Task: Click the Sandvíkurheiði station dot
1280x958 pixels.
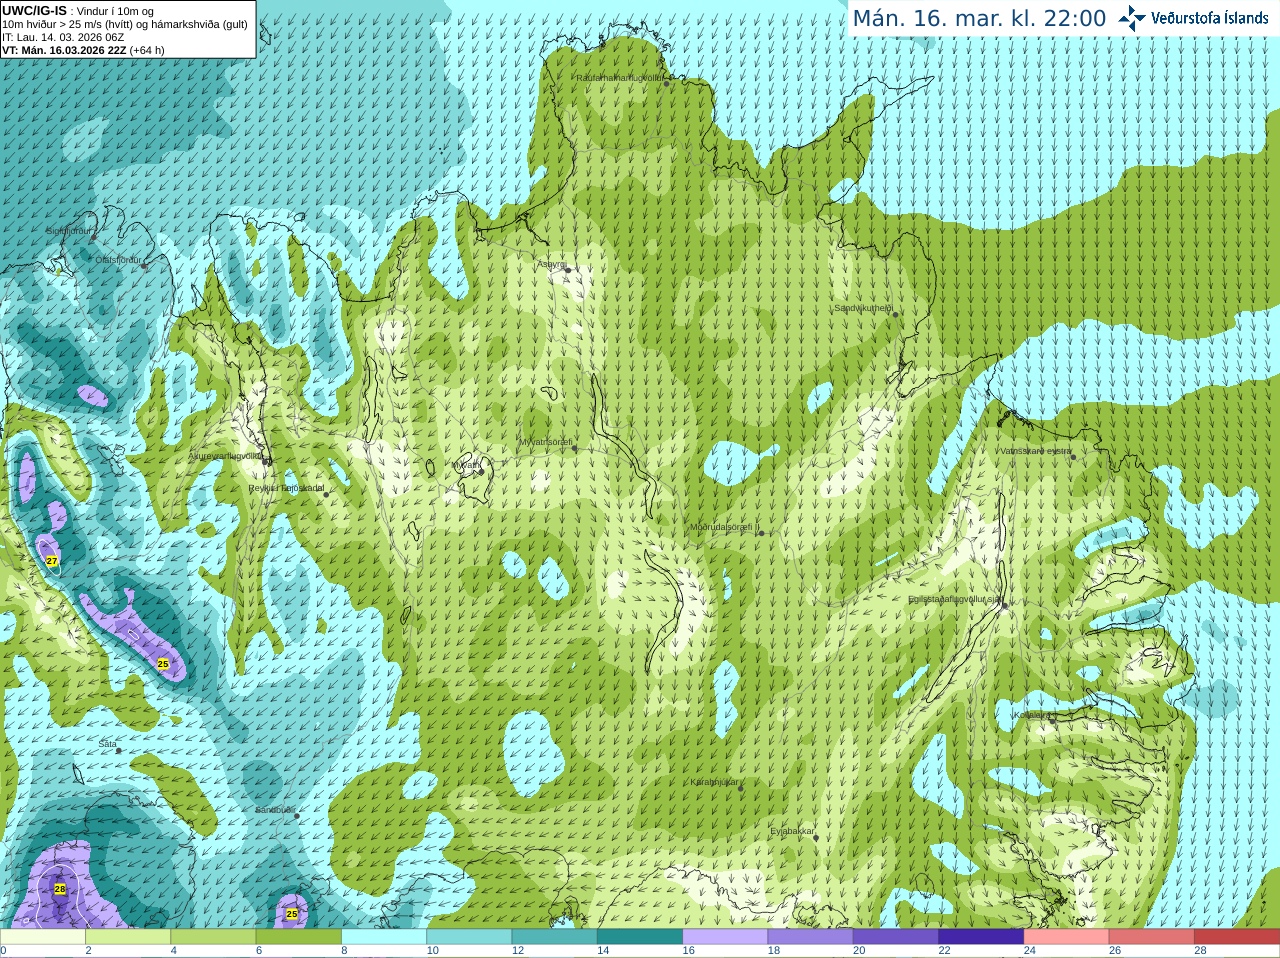Action: point(895,315)
